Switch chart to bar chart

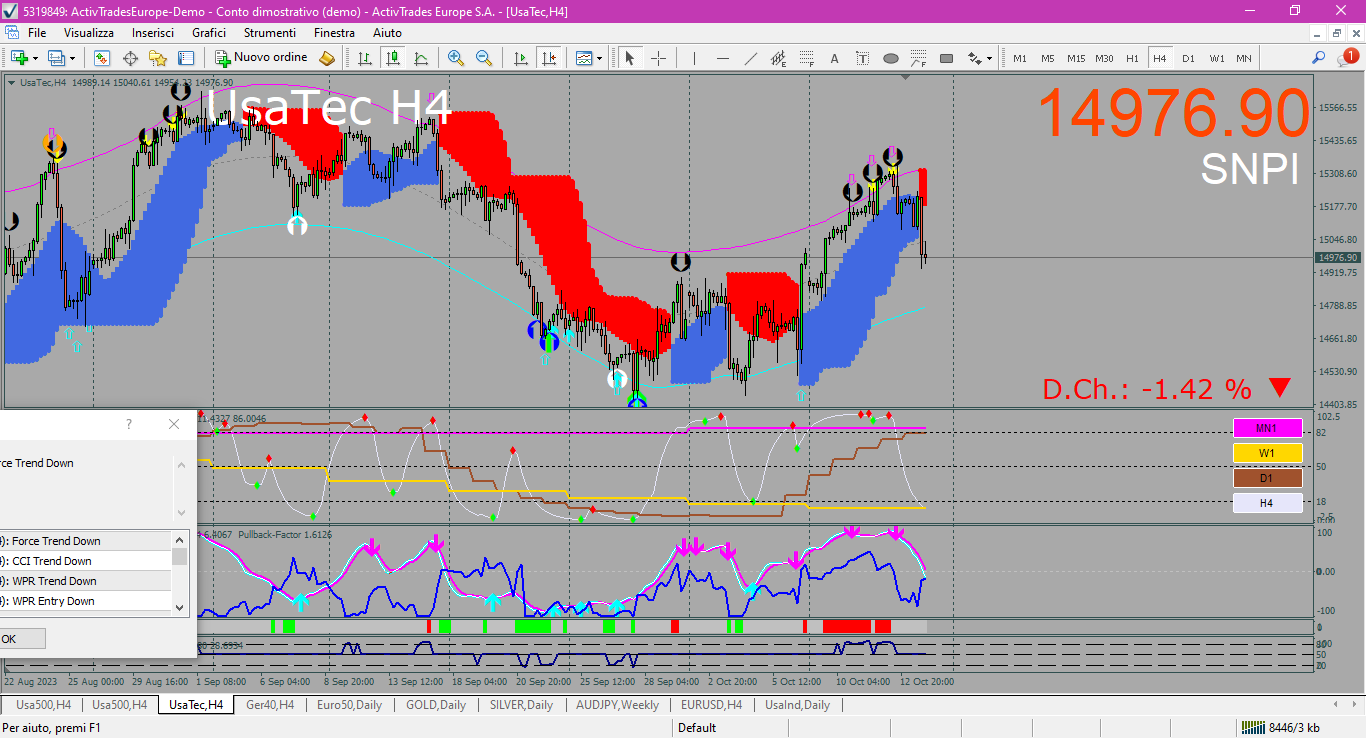[x=366, y=58]
